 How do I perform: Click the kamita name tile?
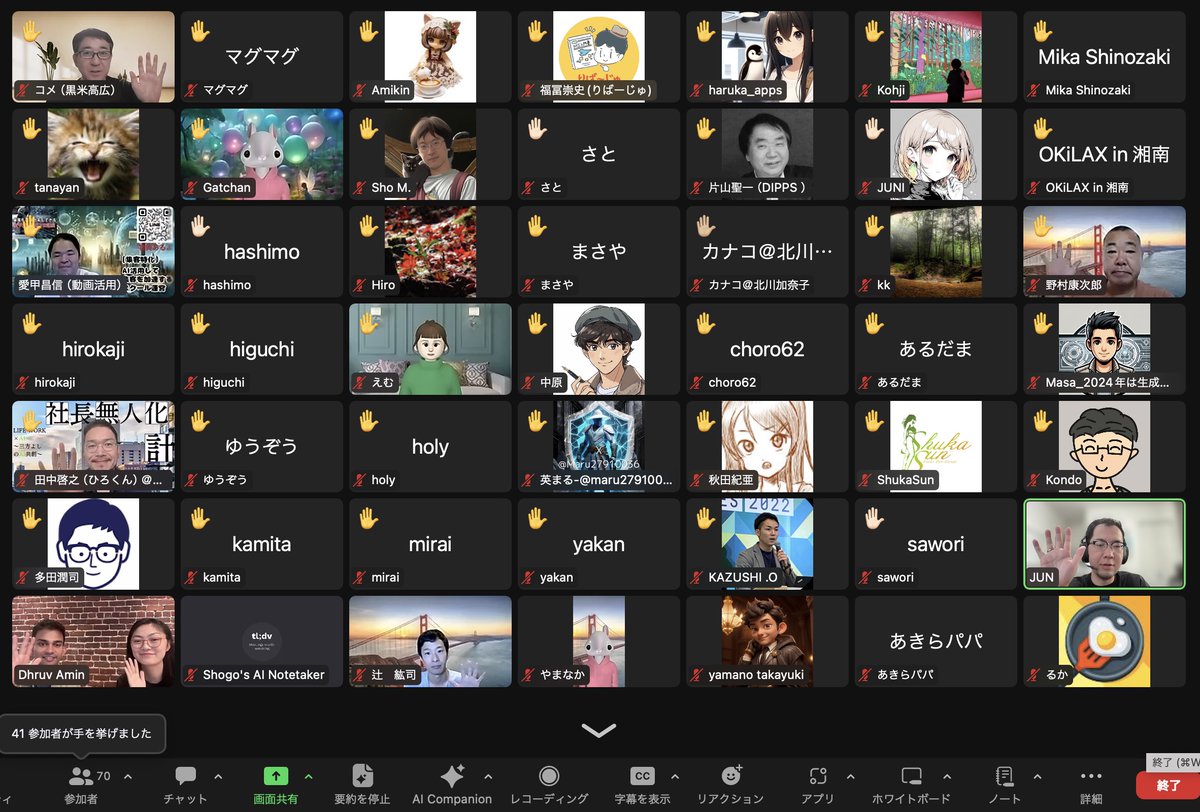tap(262, 544)
